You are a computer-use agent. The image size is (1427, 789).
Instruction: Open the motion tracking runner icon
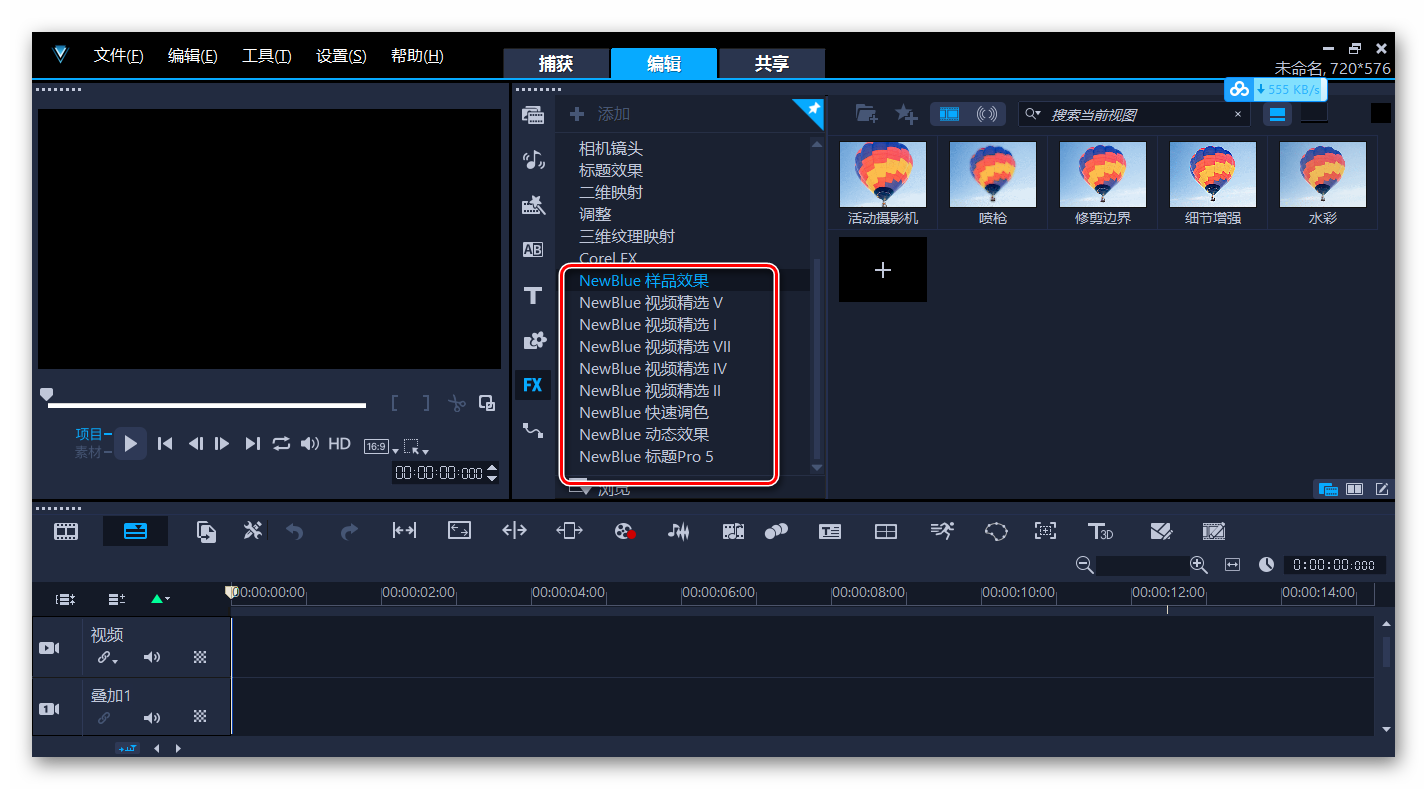[x=942, y=531]
